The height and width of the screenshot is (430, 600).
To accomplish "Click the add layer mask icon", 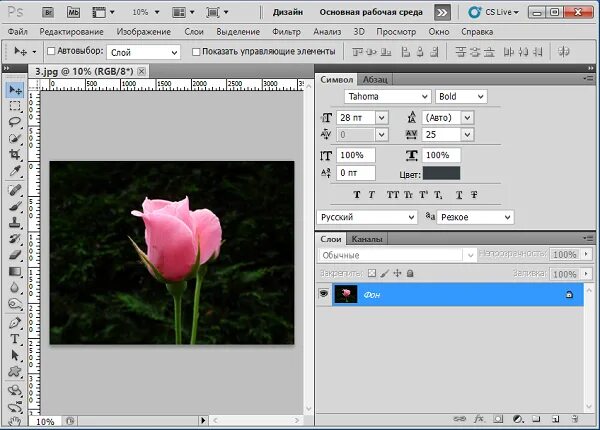I will [x=498, y=419].
